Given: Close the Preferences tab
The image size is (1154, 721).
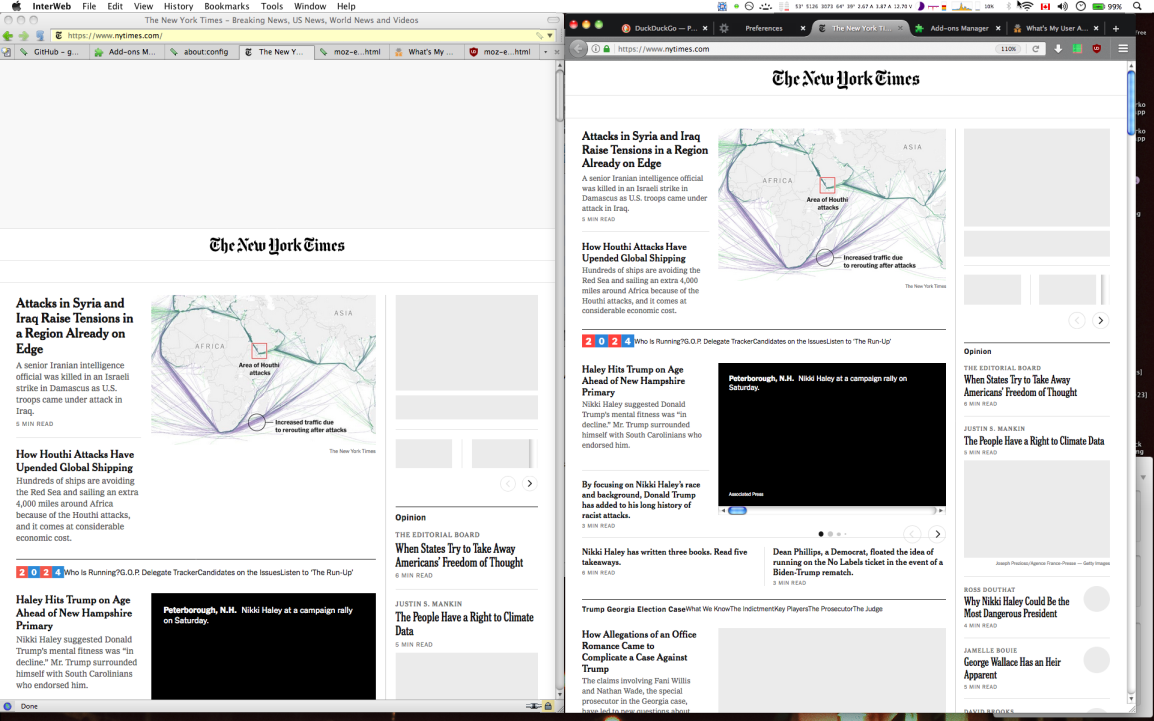Looking at the screenshot, I should [x=803, y=28].
